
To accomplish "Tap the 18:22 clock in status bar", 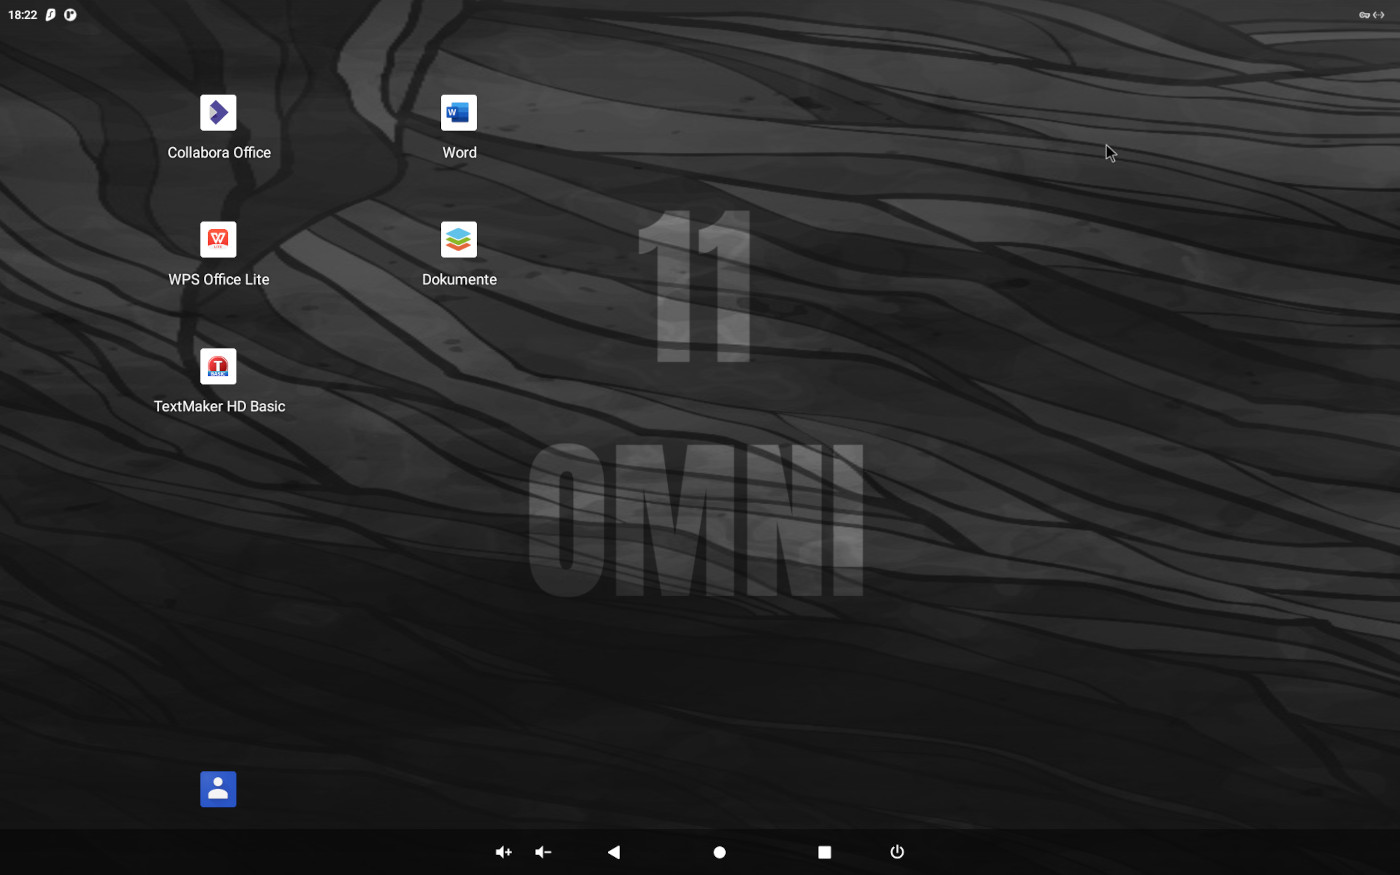I will click(22, 15).
